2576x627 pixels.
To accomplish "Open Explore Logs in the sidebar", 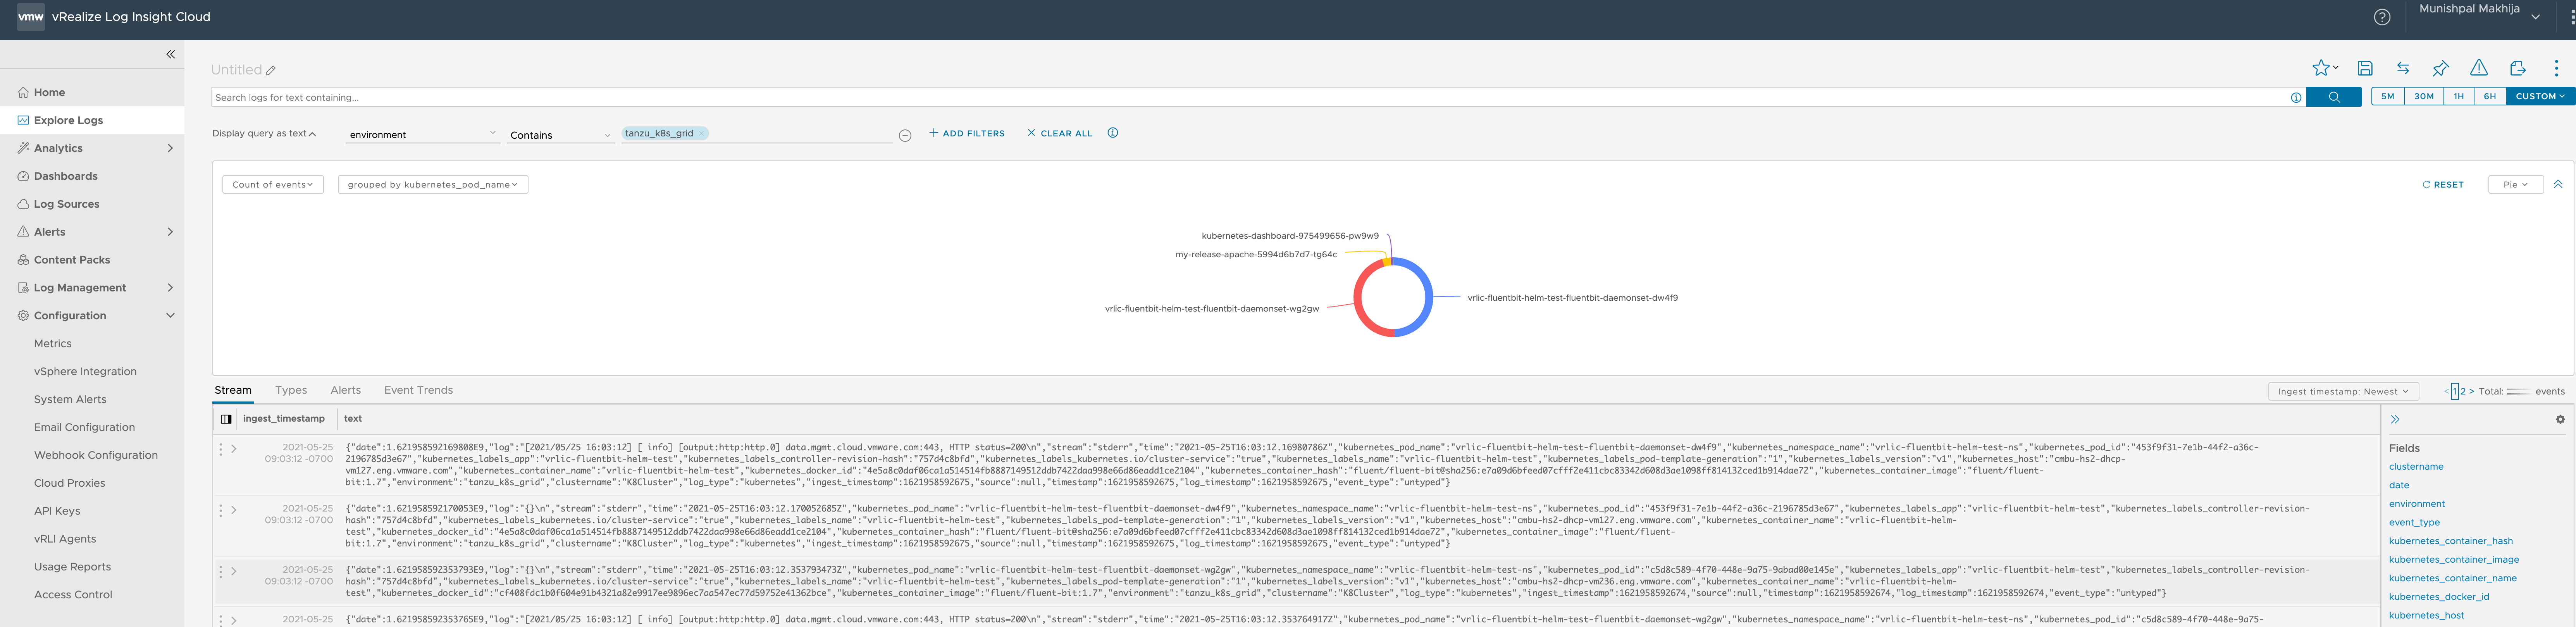I will point(92,120).
